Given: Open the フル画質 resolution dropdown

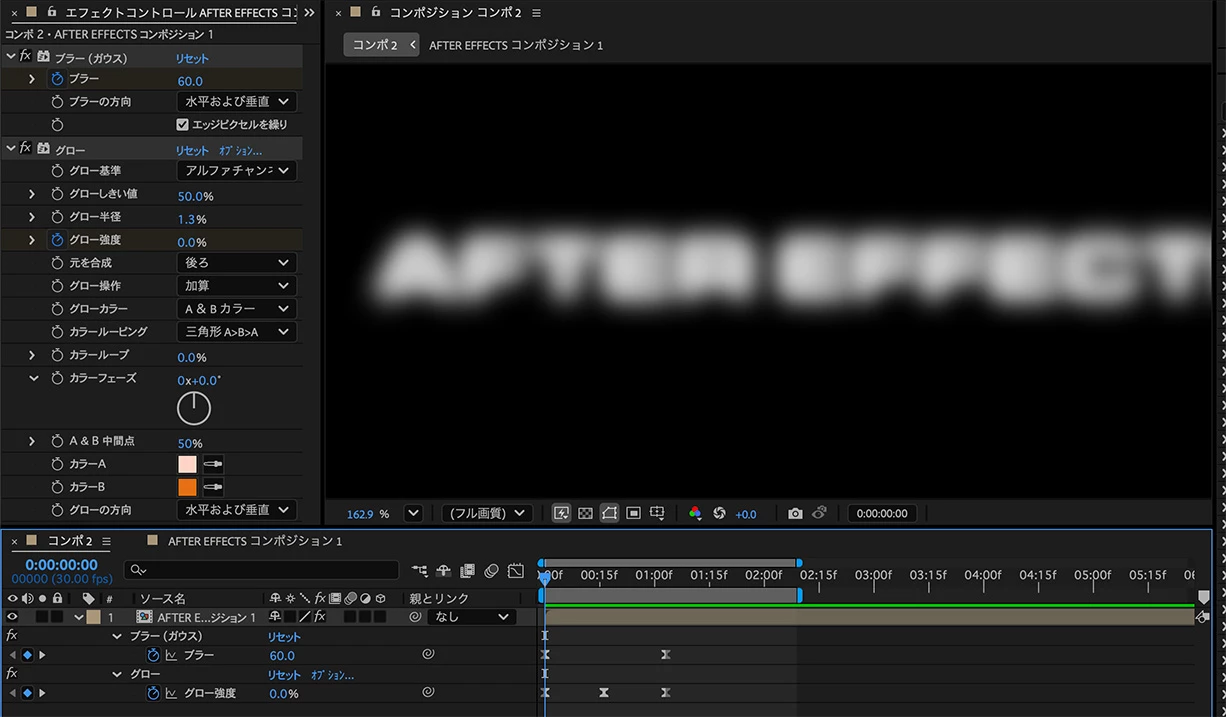Looking at the screenshot, I should (x=487, y=513).
